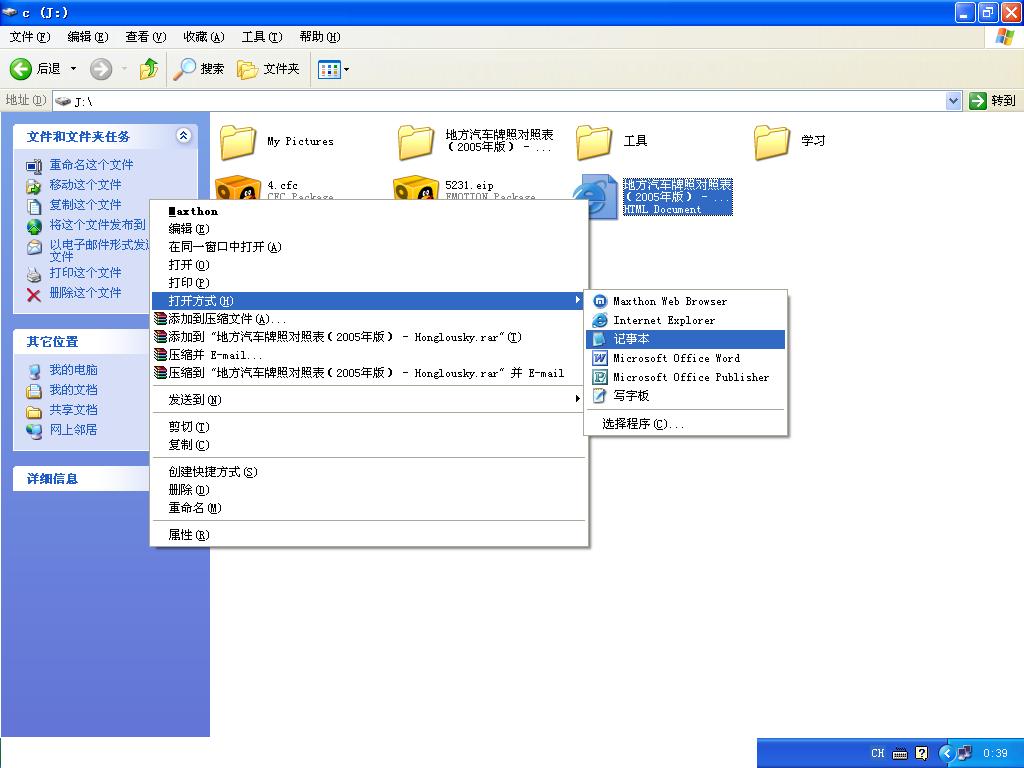The width and height of the screenshot is (1024, 768).
Task: Choose Microsoft Office Word from submenu
Action: pos(676,358)
